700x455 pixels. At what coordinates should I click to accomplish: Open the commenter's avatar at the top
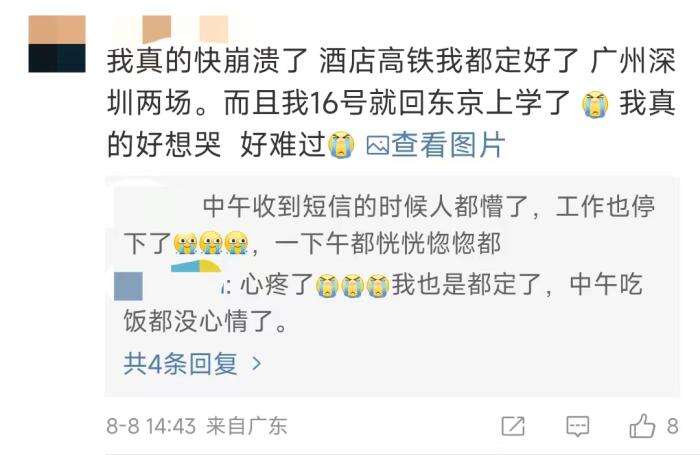point(57,44)
